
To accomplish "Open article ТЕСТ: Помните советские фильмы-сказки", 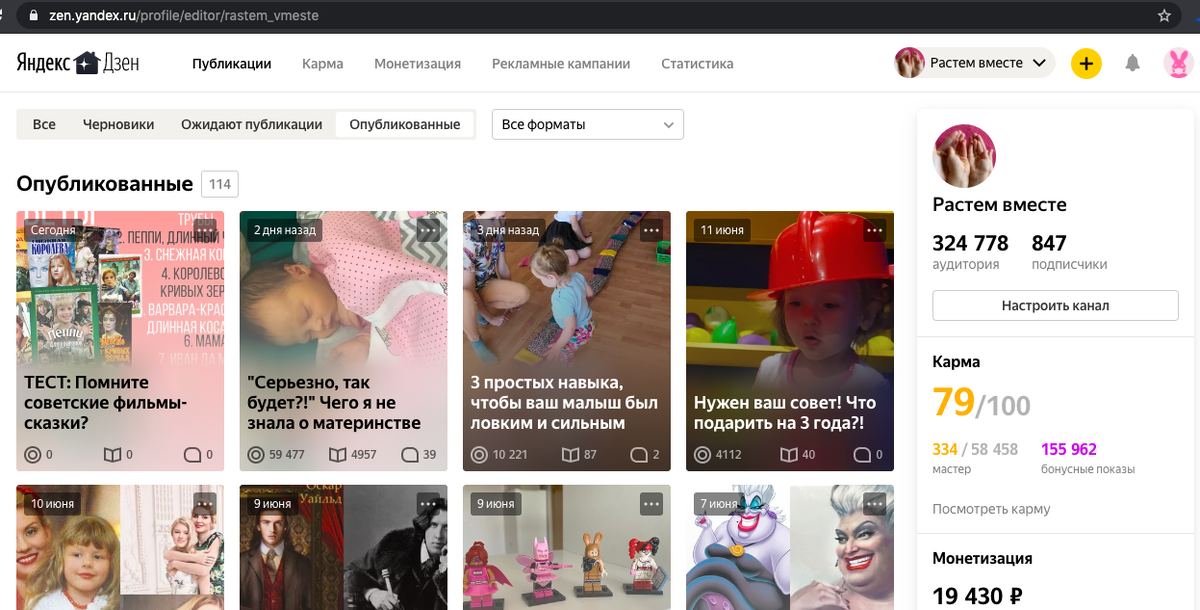I will click(120, 341).
